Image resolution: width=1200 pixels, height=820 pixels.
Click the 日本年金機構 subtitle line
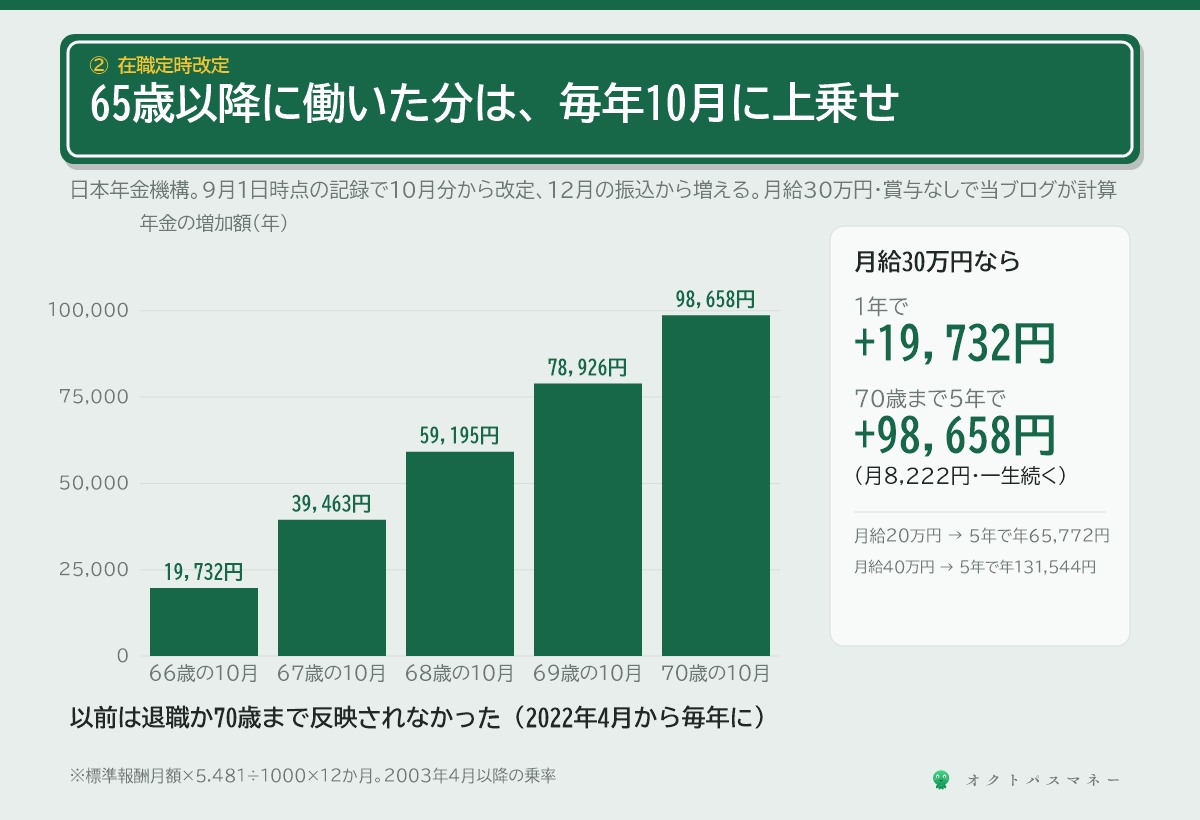pos(593,191)
